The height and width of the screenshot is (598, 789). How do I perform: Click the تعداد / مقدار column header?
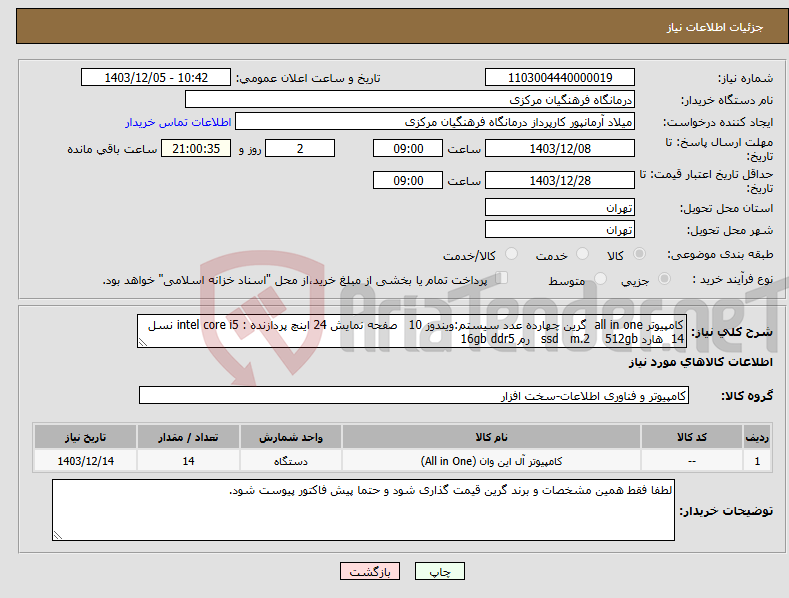tap(188, 437)
